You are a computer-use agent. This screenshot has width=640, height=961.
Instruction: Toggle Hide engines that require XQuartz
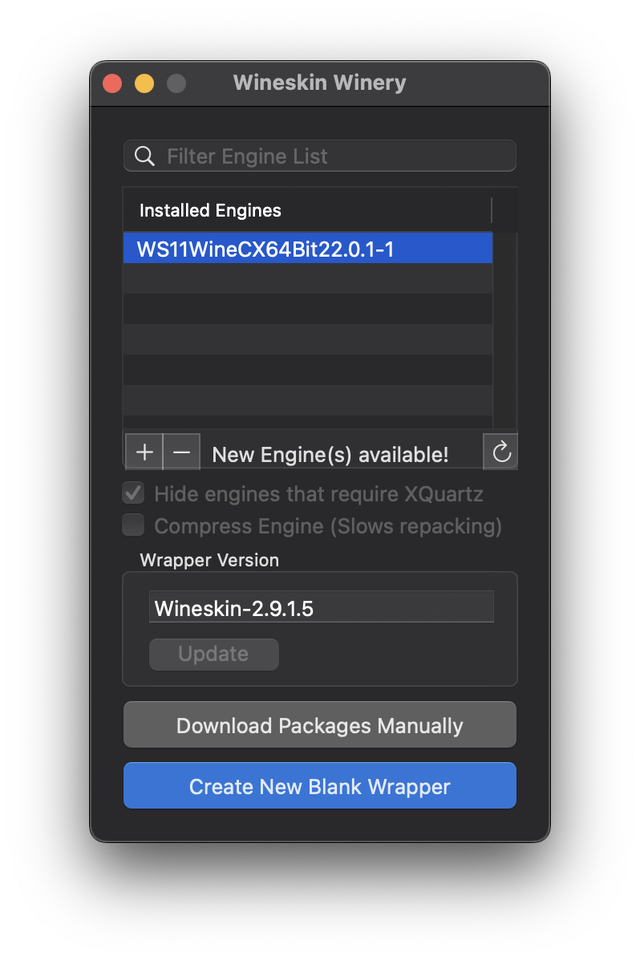tap(133, 493)
